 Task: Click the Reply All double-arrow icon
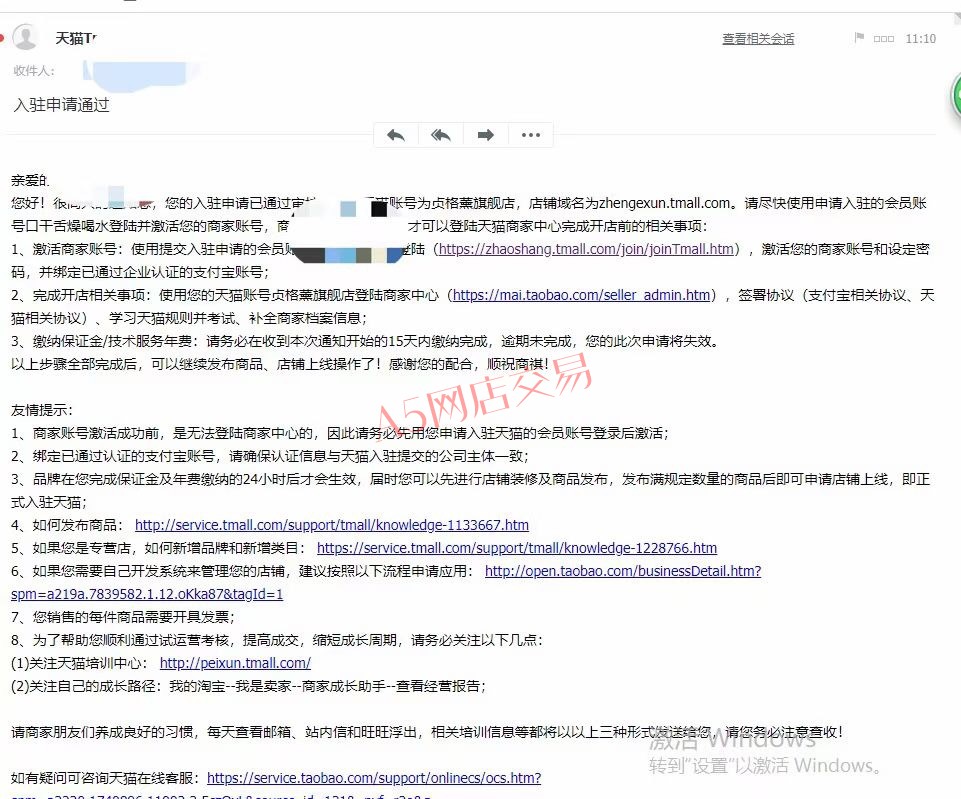(x=441, y=135)
